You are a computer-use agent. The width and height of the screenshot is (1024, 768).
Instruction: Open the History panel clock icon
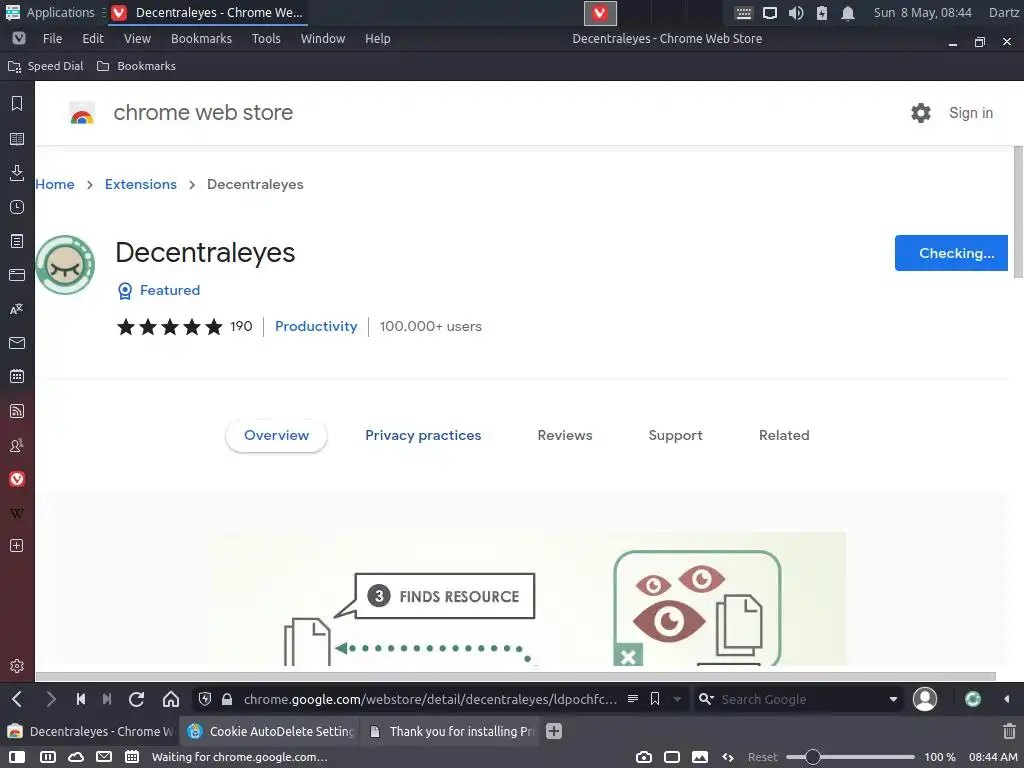(x=17, y=207)
